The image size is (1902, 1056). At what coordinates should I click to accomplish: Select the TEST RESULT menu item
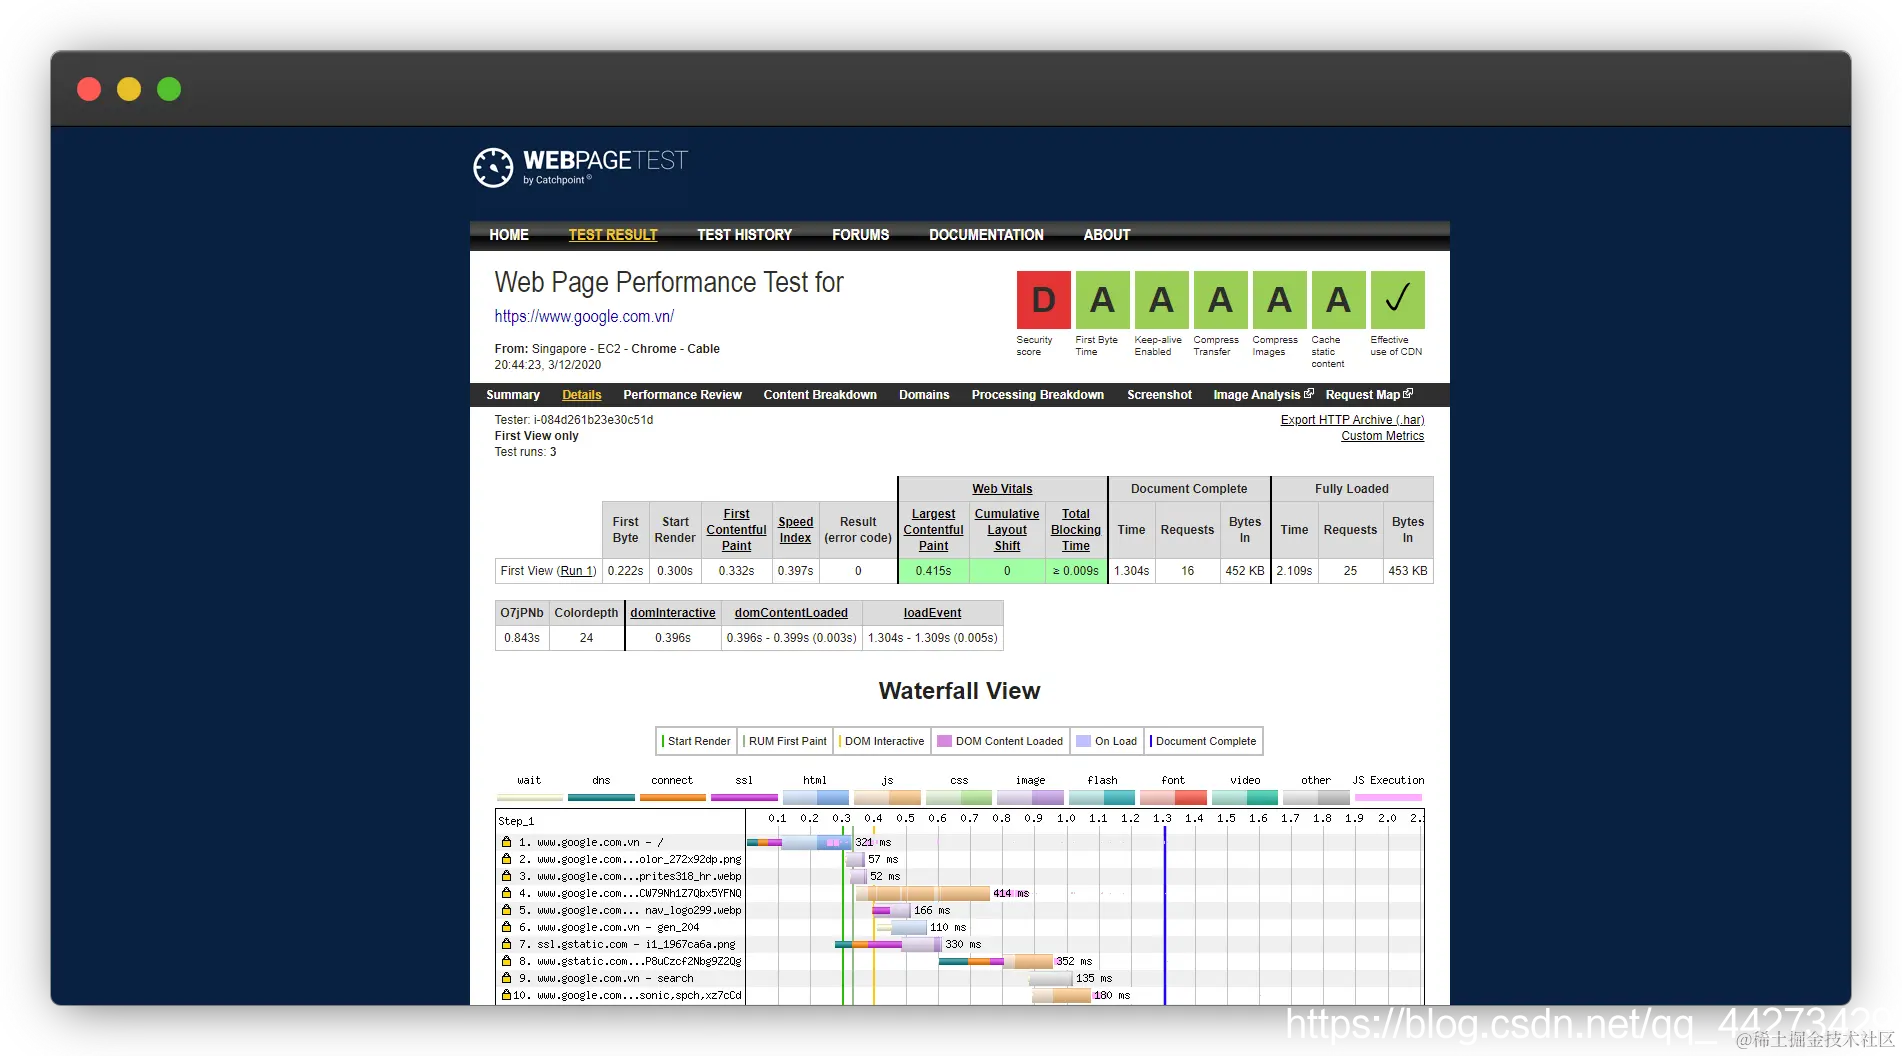[x=613, y=235]
